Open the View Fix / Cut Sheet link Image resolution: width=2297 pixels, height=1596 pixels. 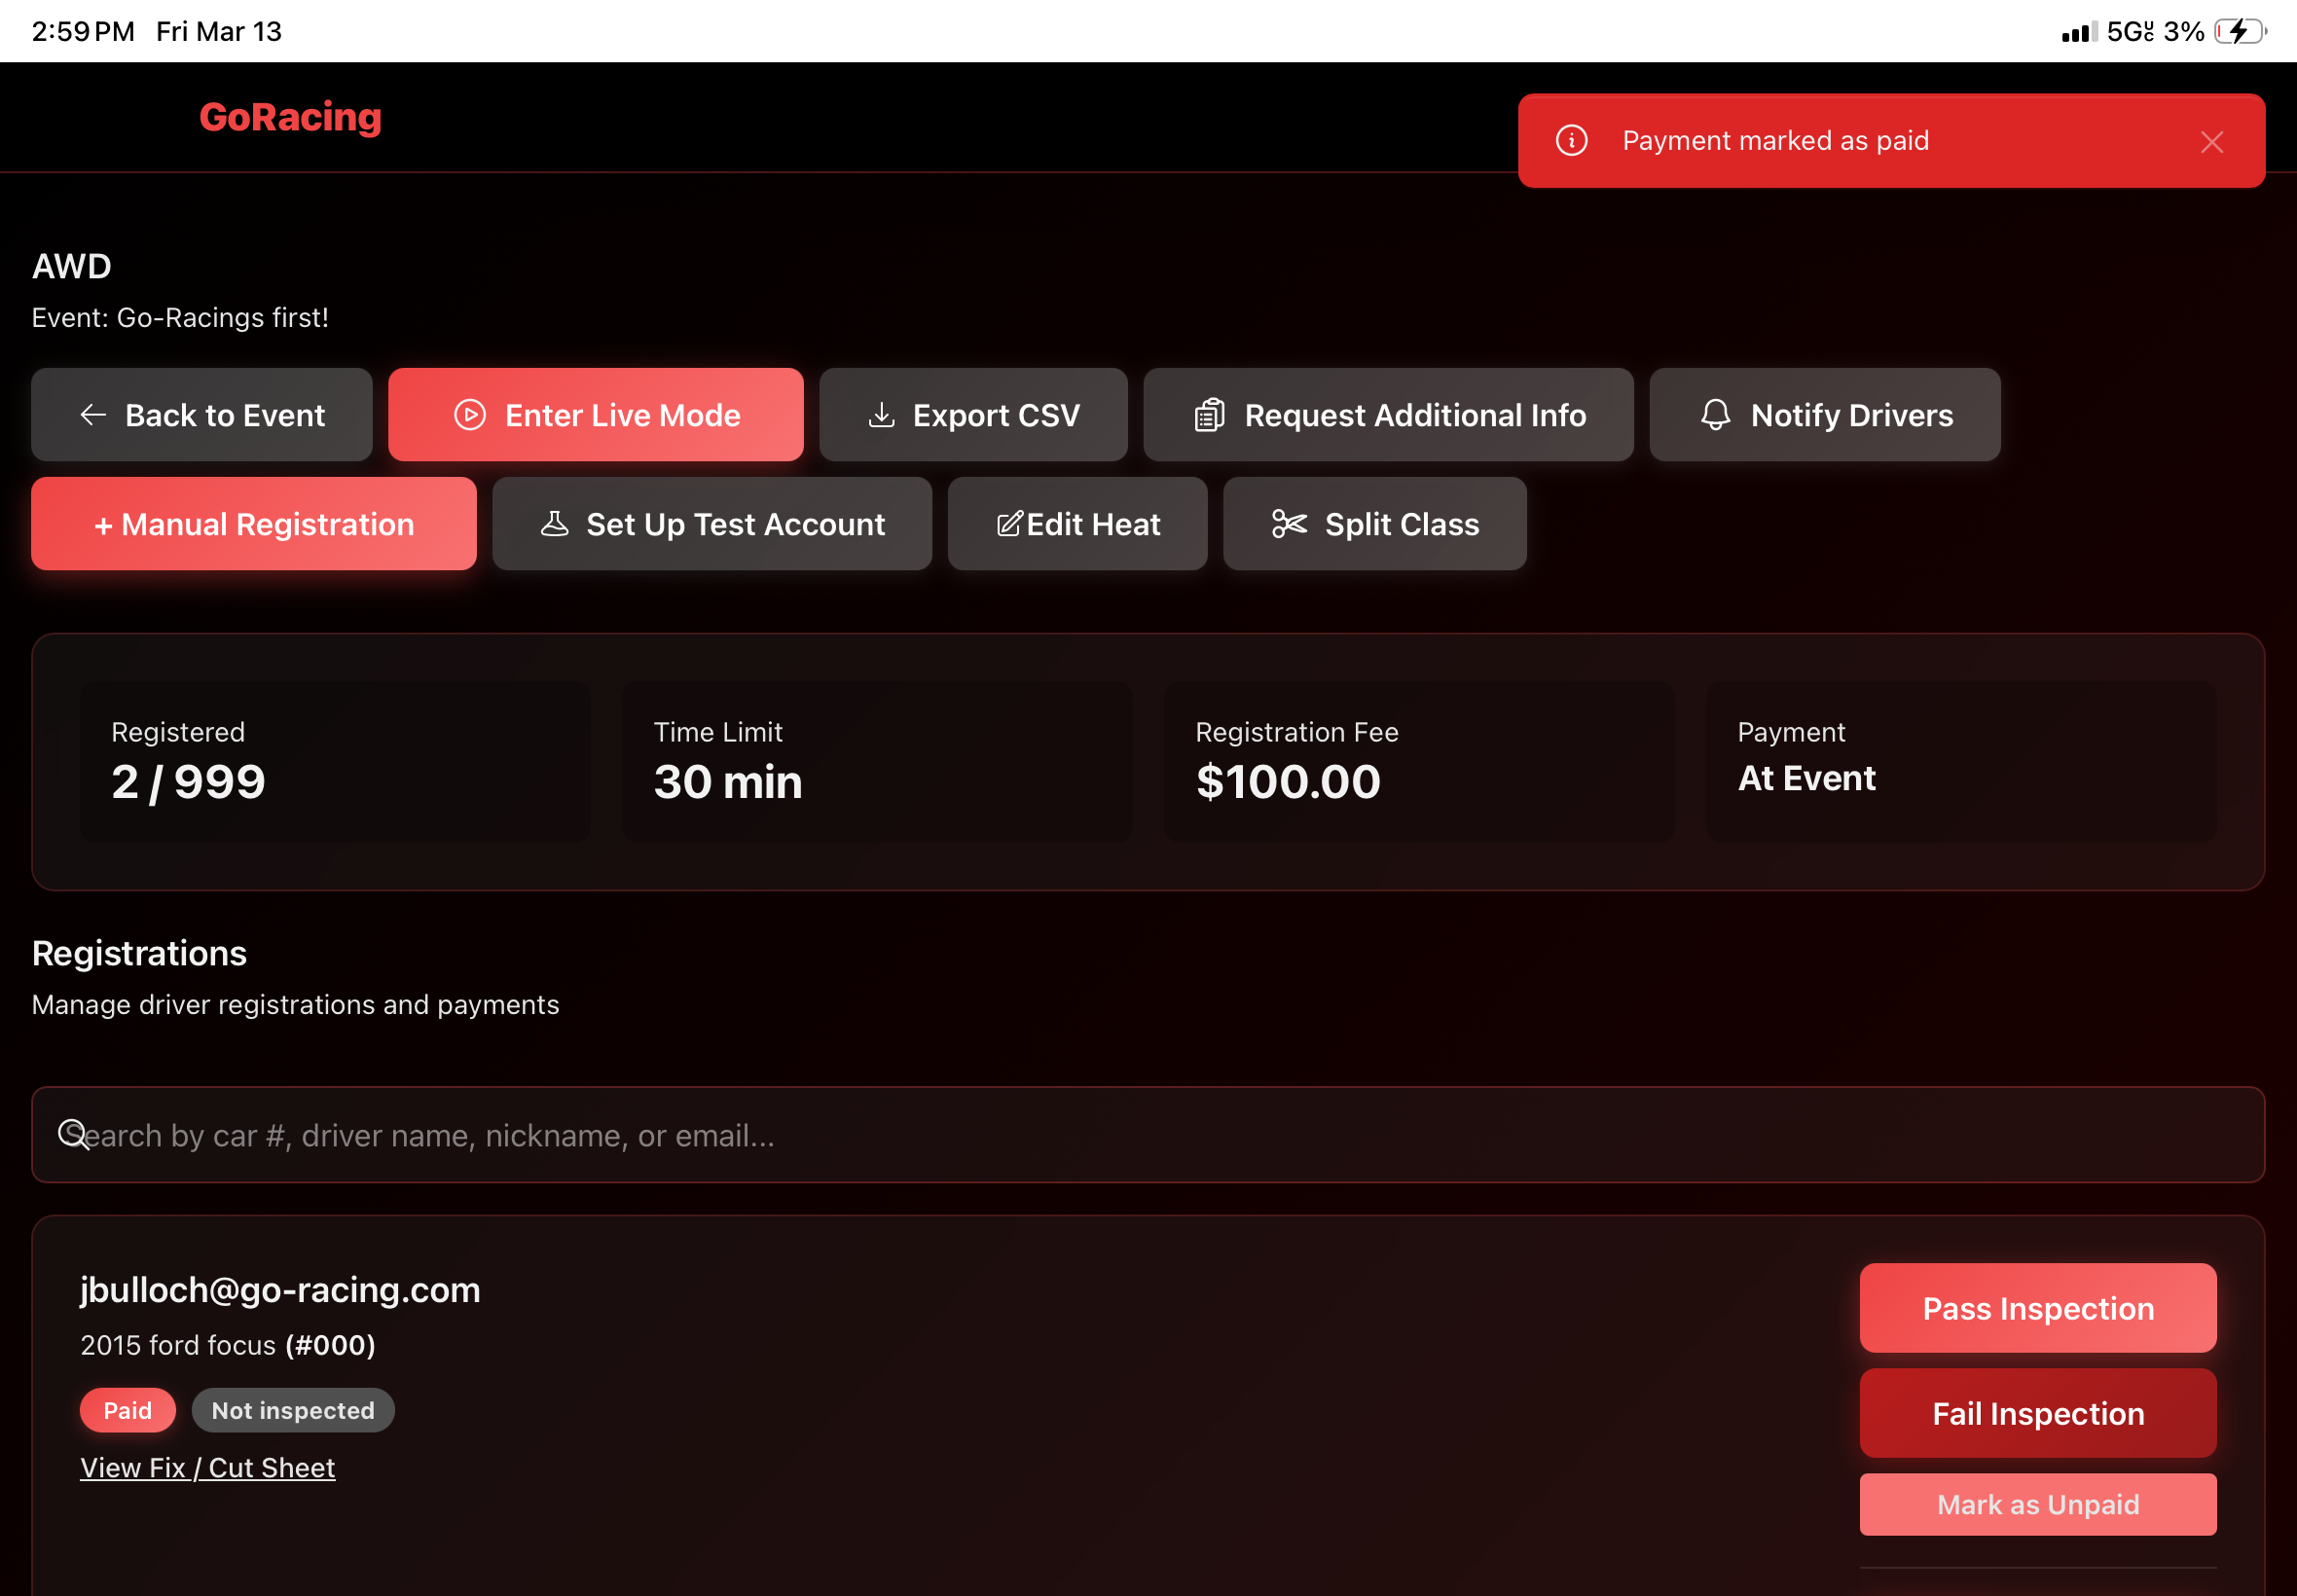click(207, 1467)
